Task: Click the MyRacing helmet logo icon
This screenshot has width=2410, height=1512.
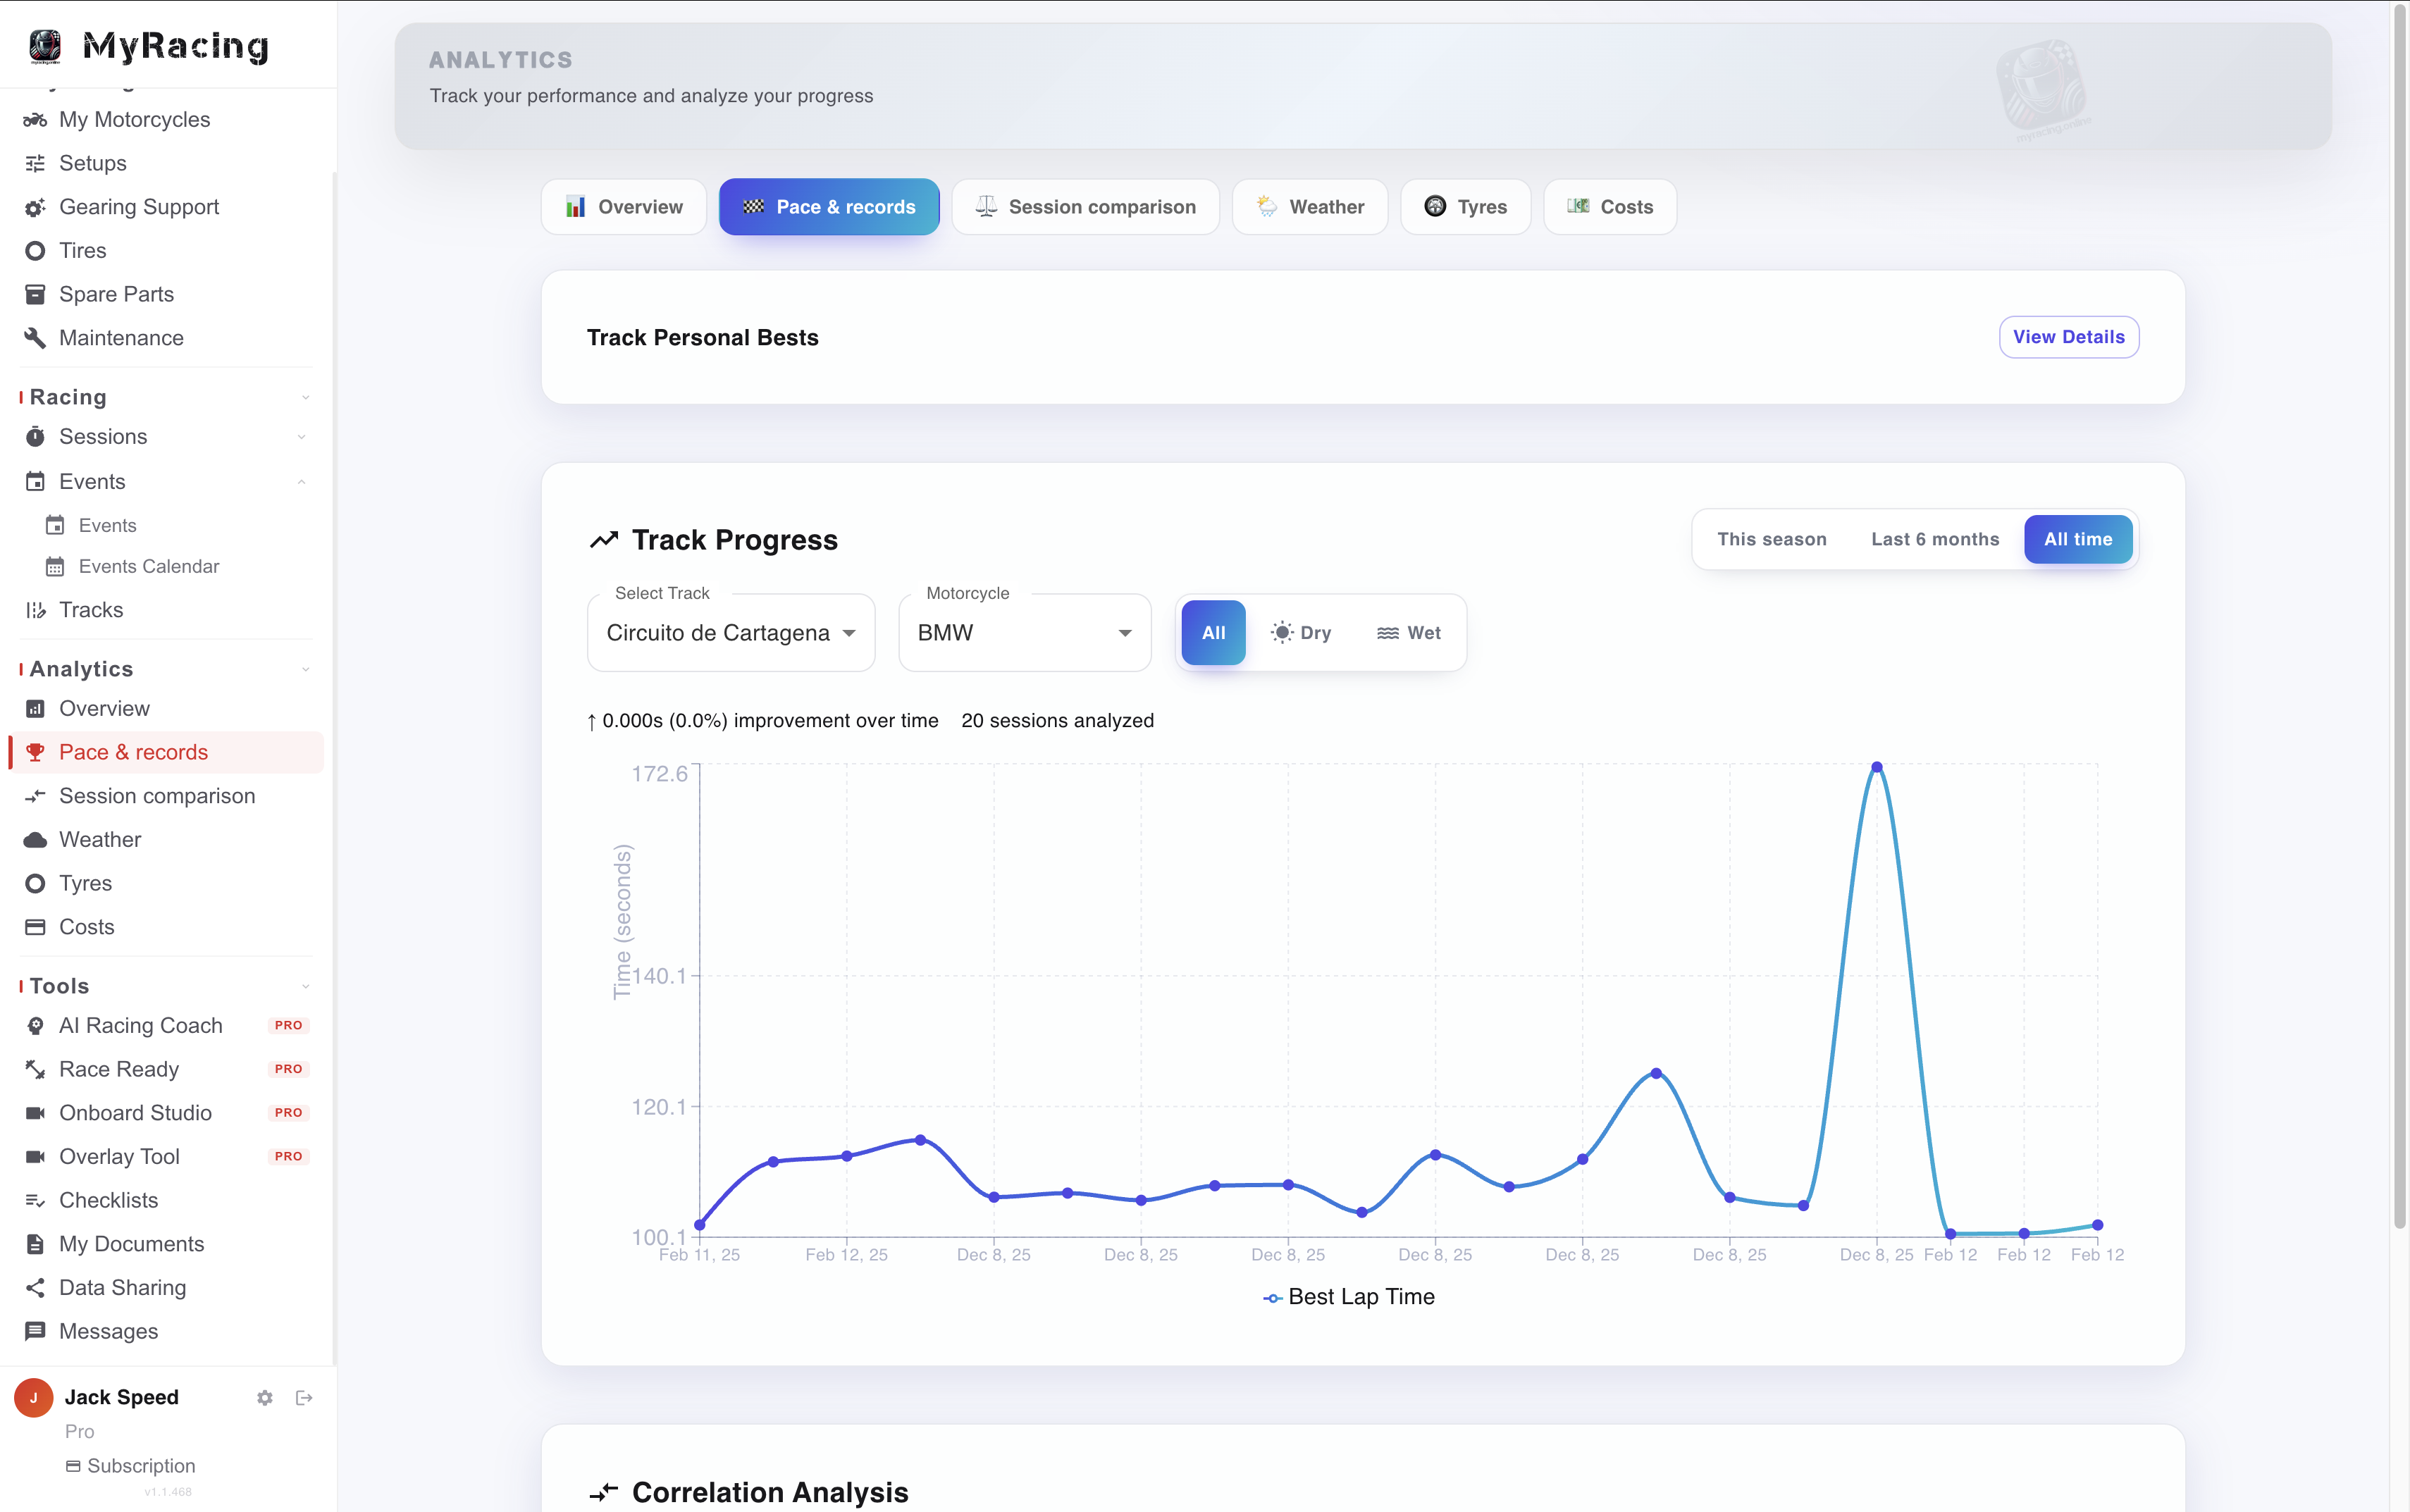Action: pos(45,46)
